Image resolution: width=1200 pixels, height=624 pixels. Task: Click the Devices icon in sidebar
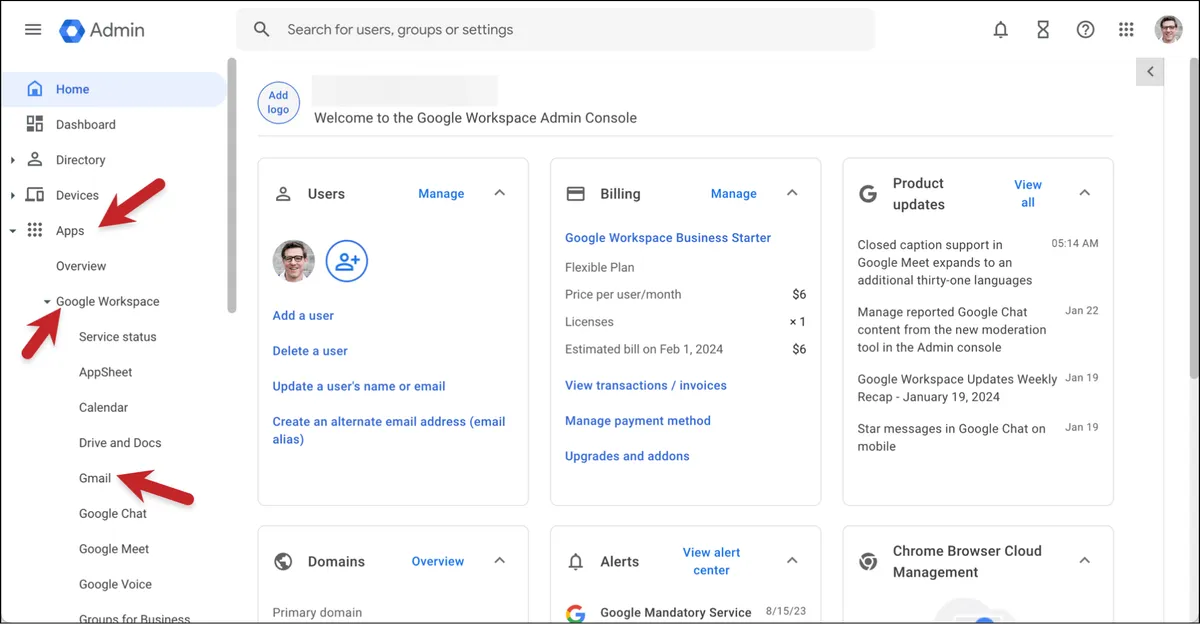click(35, 195)
